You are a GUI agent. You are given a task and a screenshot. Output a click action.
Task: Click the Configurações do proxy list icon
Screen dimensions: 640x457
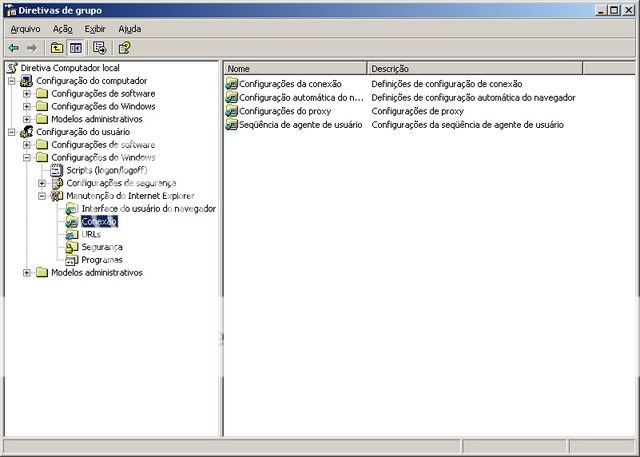click(x=231, y=111)
